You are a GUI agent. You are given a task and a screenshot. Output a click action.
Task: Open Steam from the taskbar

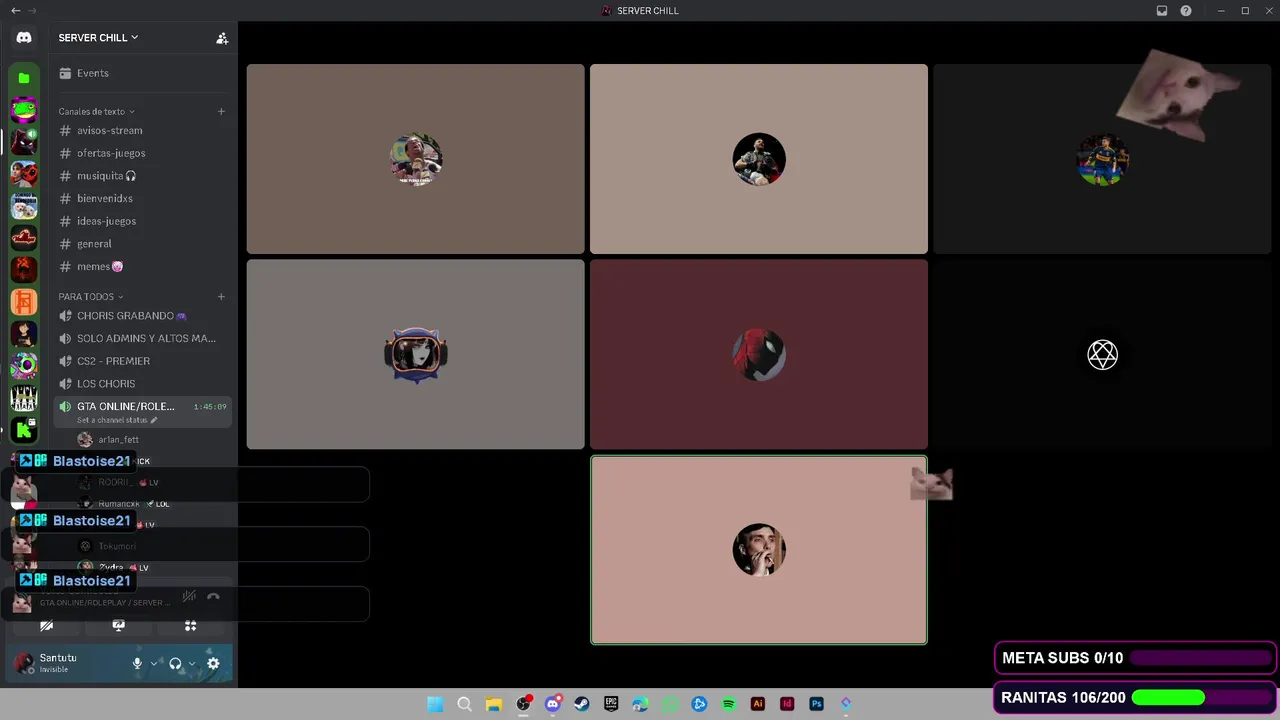click(x=581, y=704)
